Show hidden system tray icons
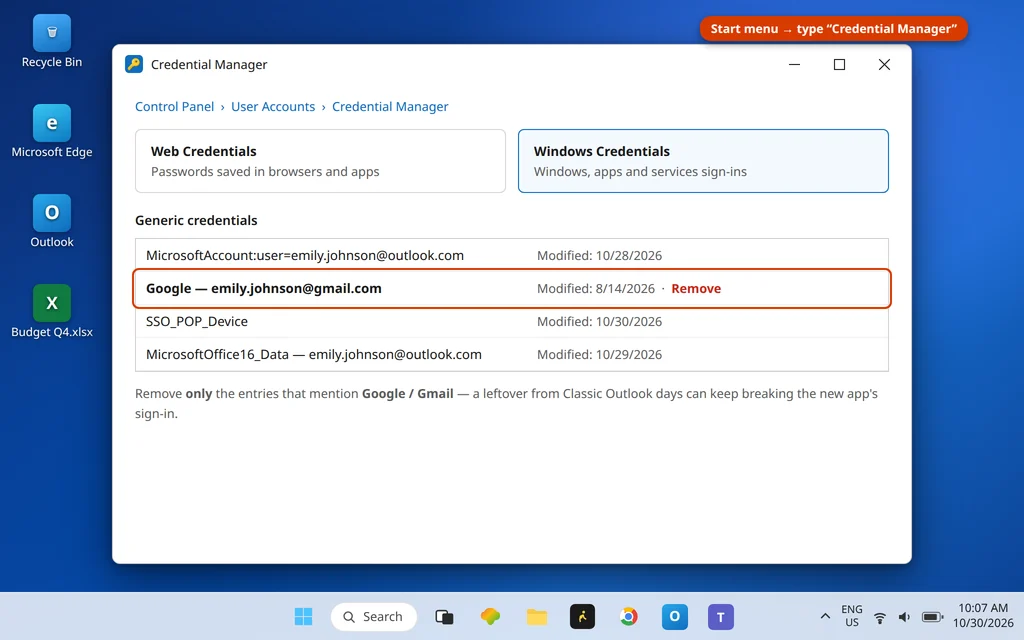Viewport: 1024px width, 640px height. [x=825, y=616]
